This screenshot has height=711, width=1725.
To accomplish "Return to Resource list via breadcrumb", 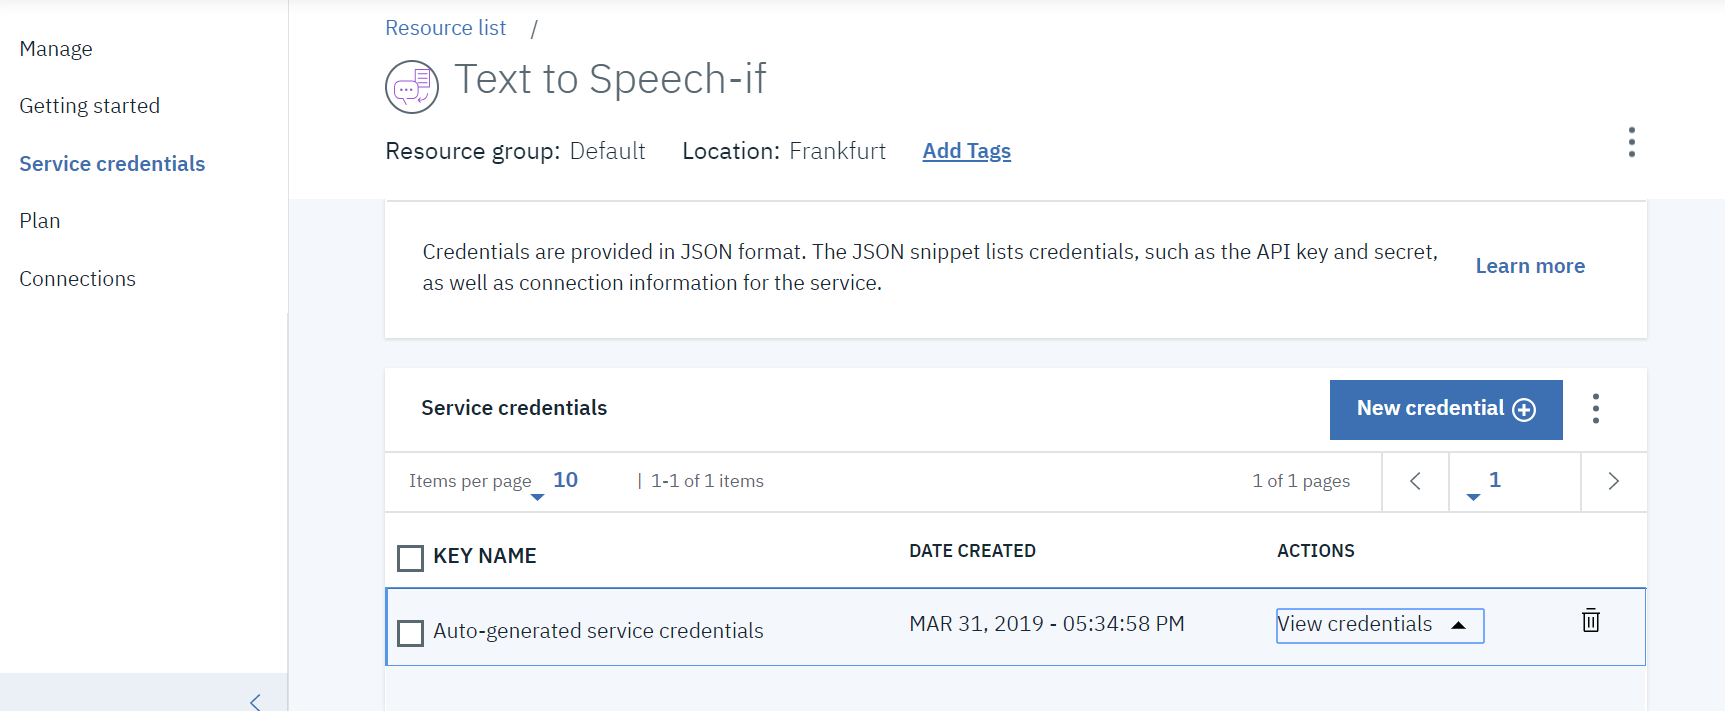I will [x=445, y=28].
